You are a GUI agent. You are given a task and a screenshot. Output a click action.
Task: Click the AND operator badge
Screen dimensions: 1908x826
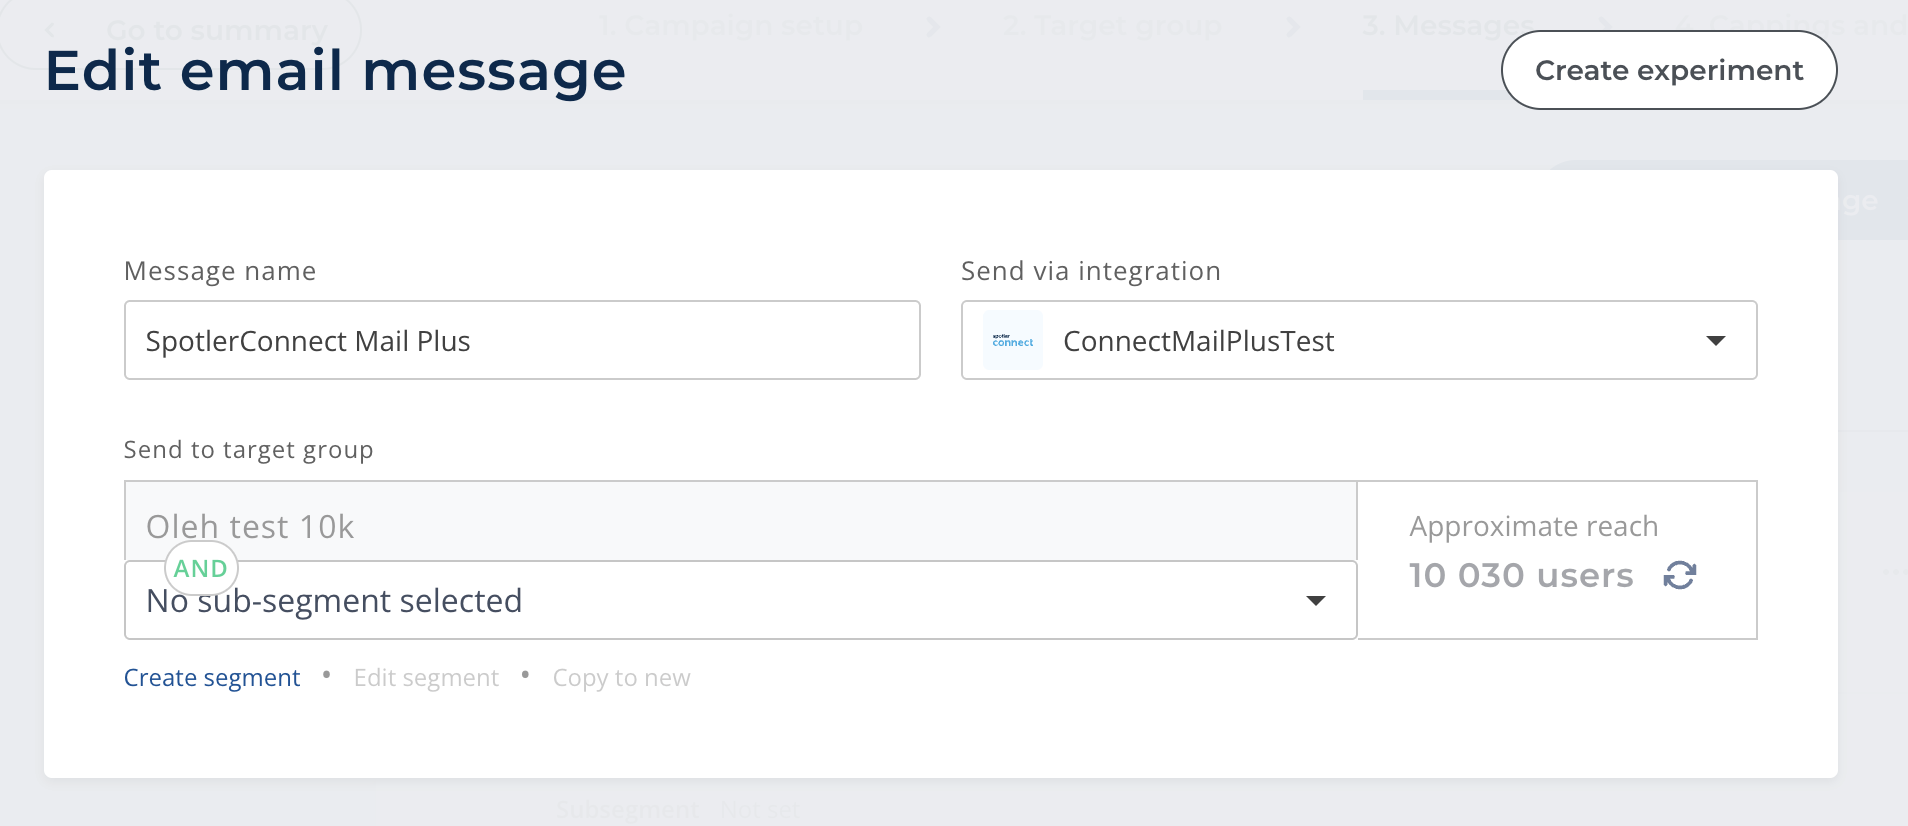coord(201,568)
